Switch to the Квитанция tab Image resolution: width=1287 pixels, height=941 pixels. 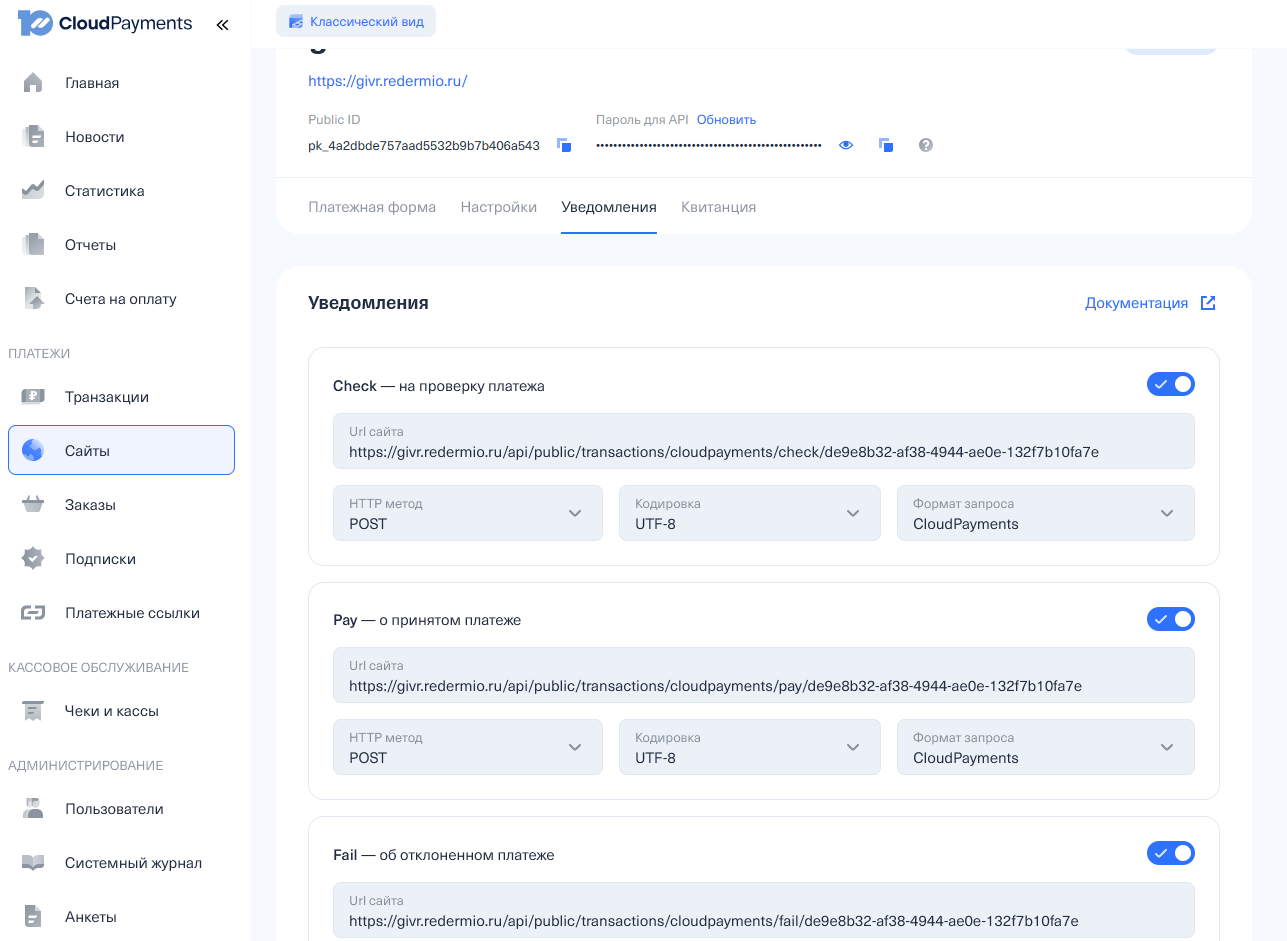click(719, 207)
